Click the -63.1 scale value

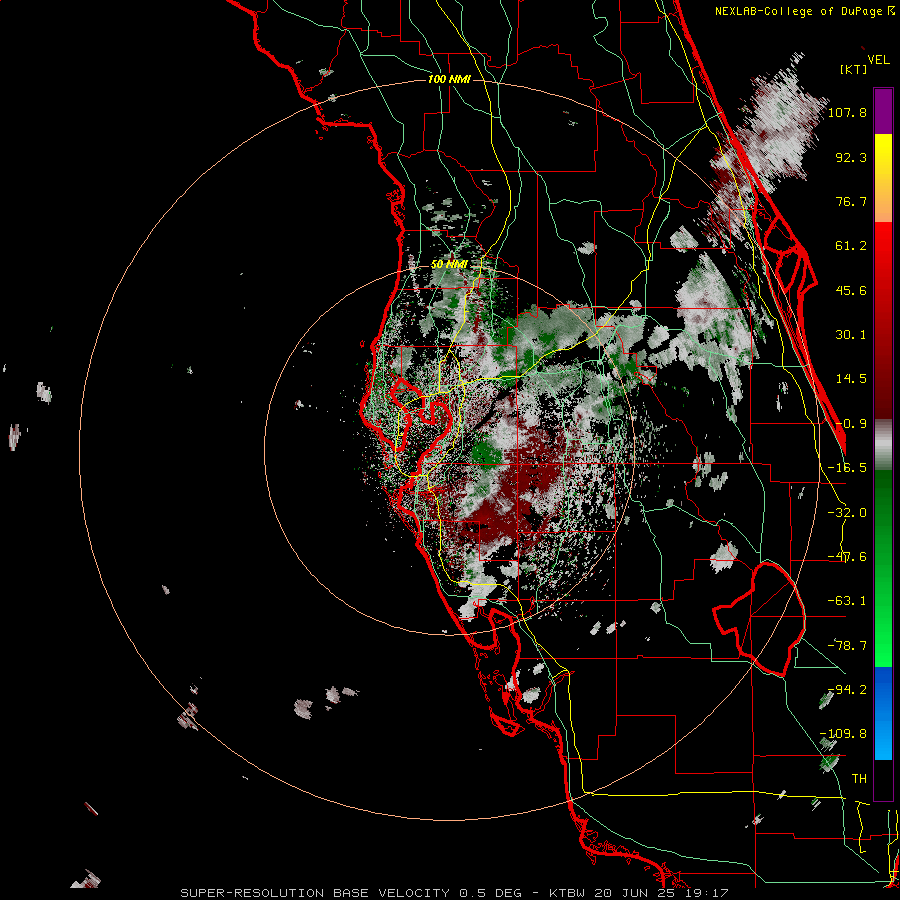[847, 601]
